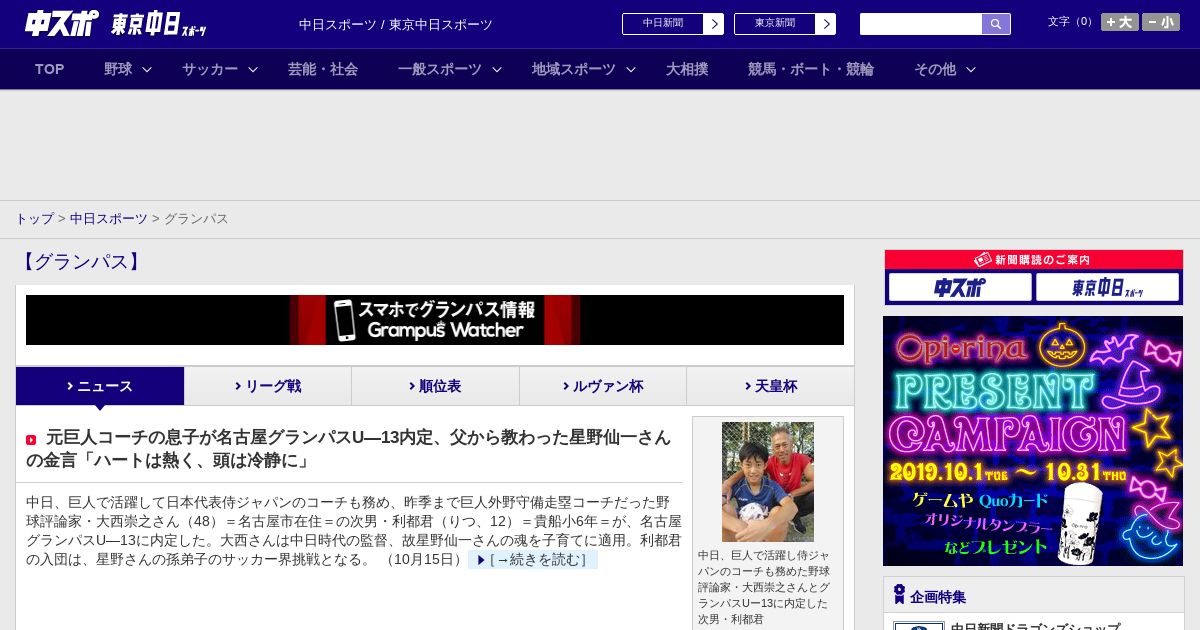Switch to the リーグ戦 tab
Screen dimensions: 1200x630
[x=268, y=386]
